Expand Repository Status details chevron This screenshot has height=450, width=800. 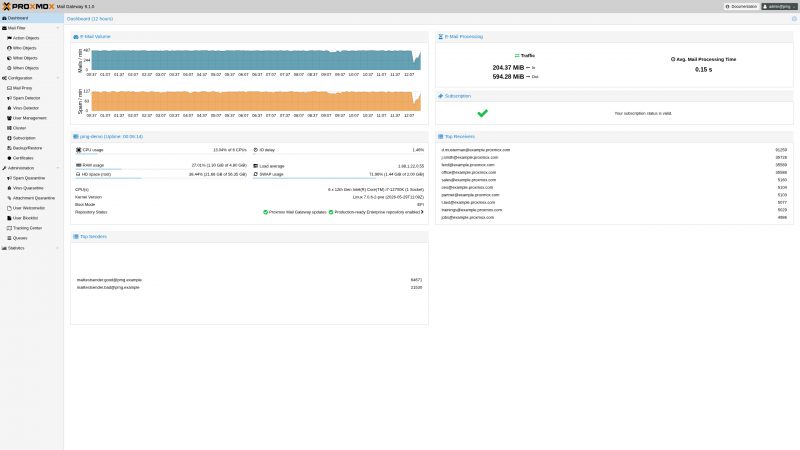pyautogui.click(x=422, y=212)
